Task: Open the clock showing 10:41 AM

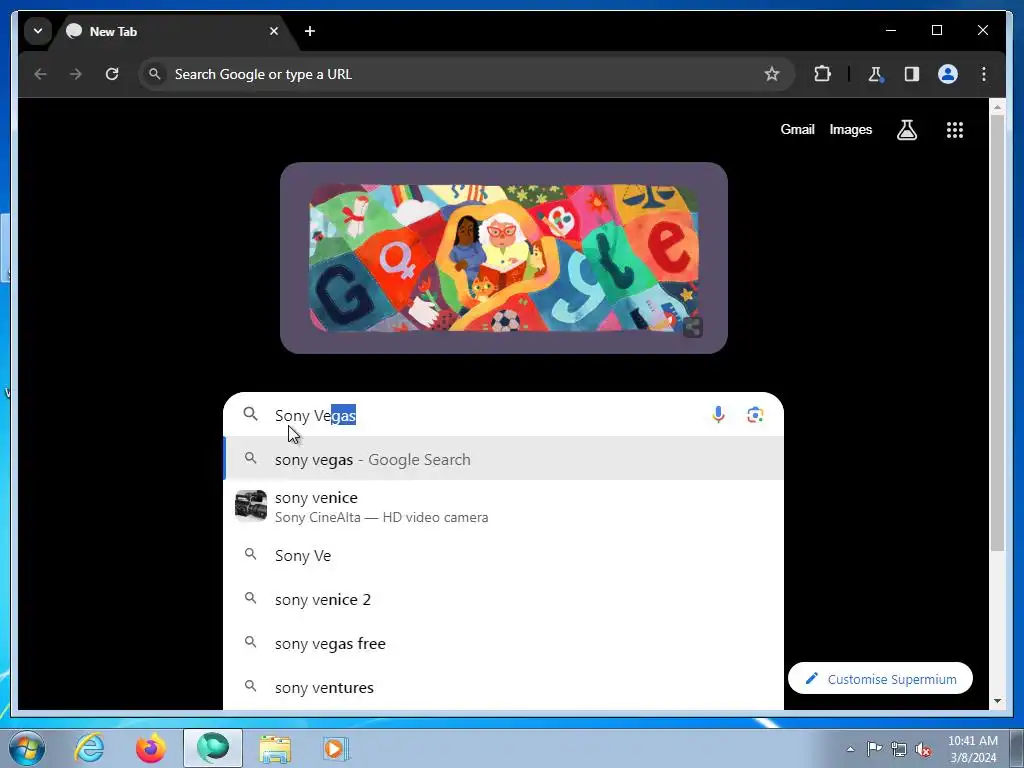Action: 972,748
